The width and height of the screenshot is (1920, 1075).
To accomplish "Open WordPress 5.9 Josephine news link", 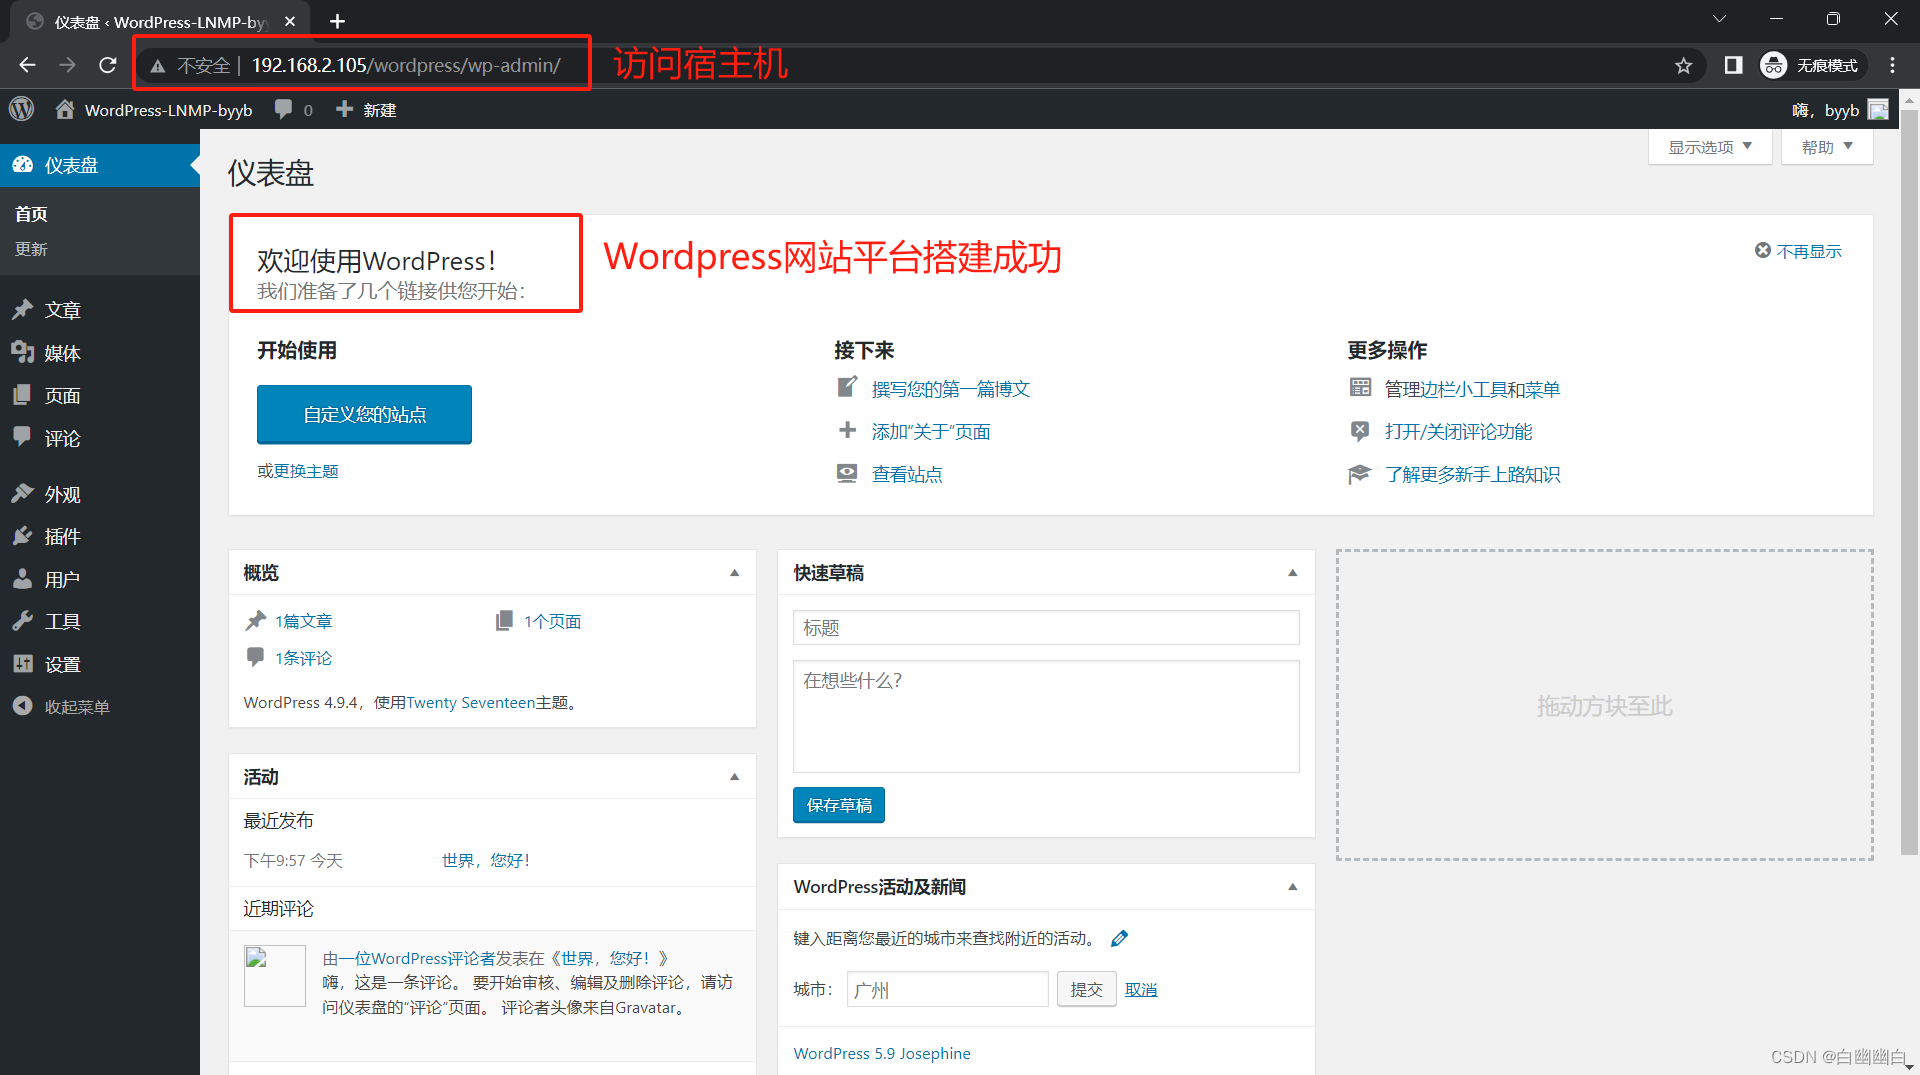I will click(882, 1053).
